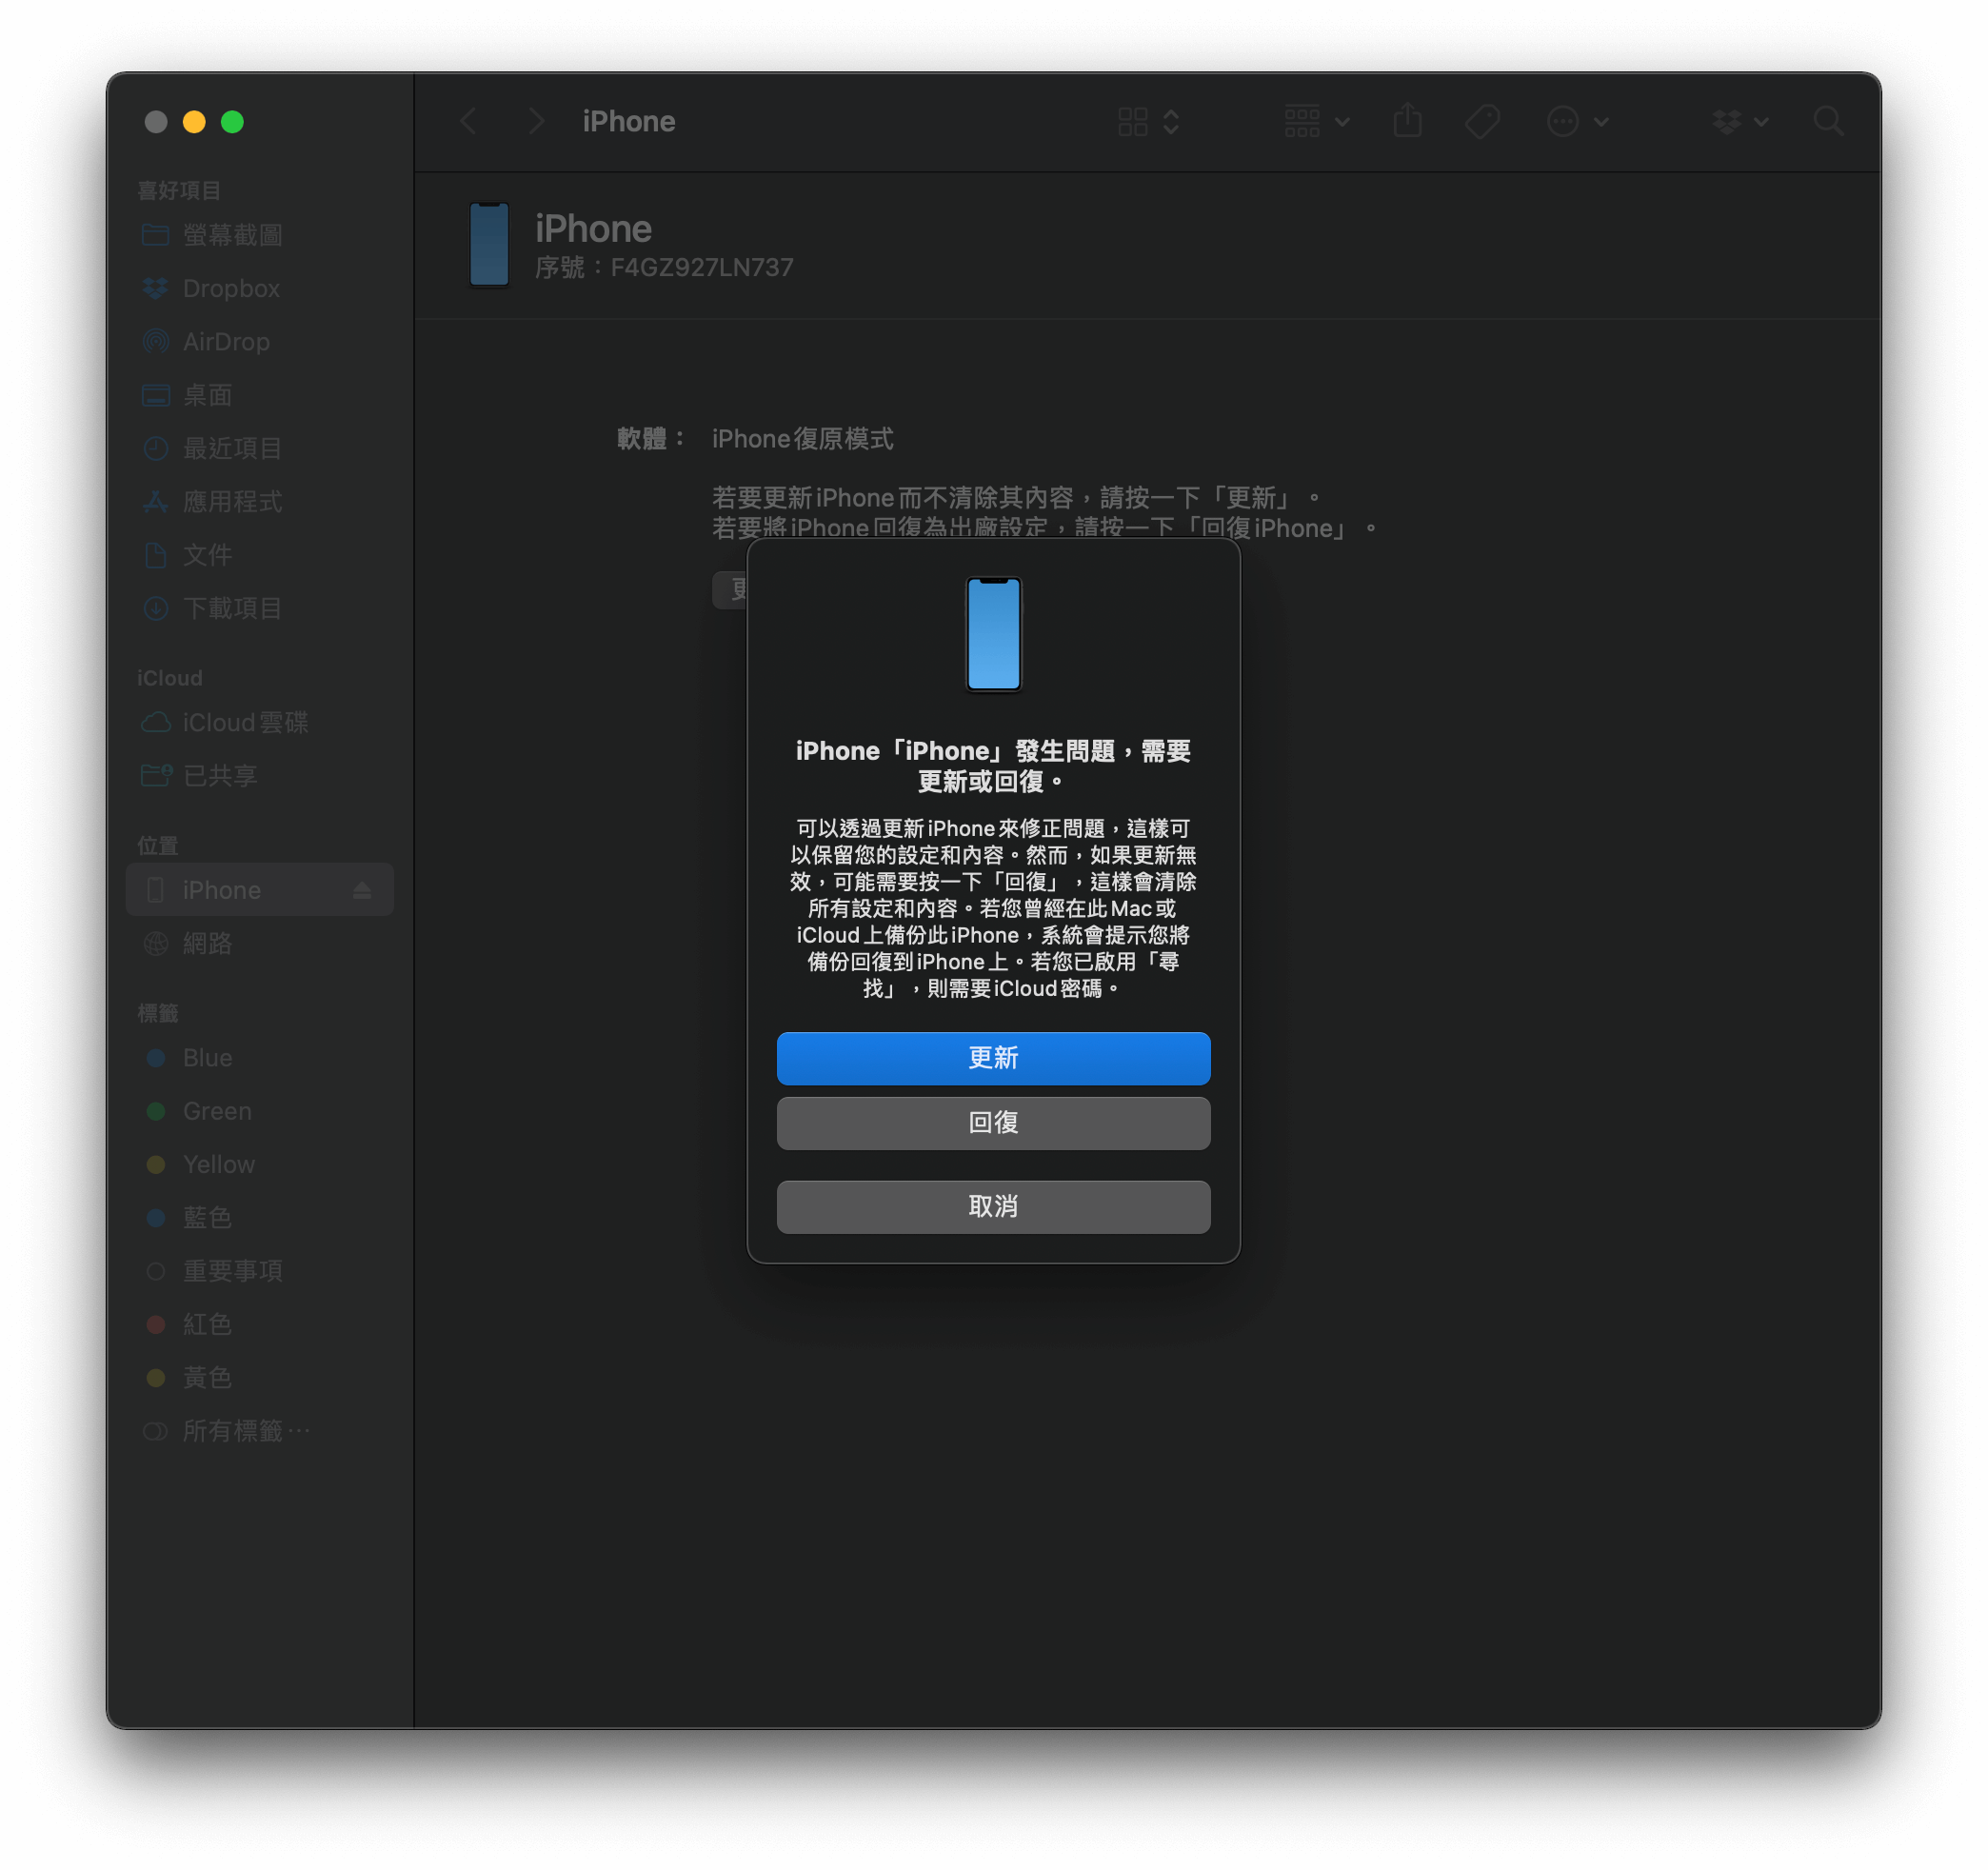Viewport: 1988px width, 1870px height.
Task: Open the Dropbox toolbar dropdown
Action: click(1740, 122)
